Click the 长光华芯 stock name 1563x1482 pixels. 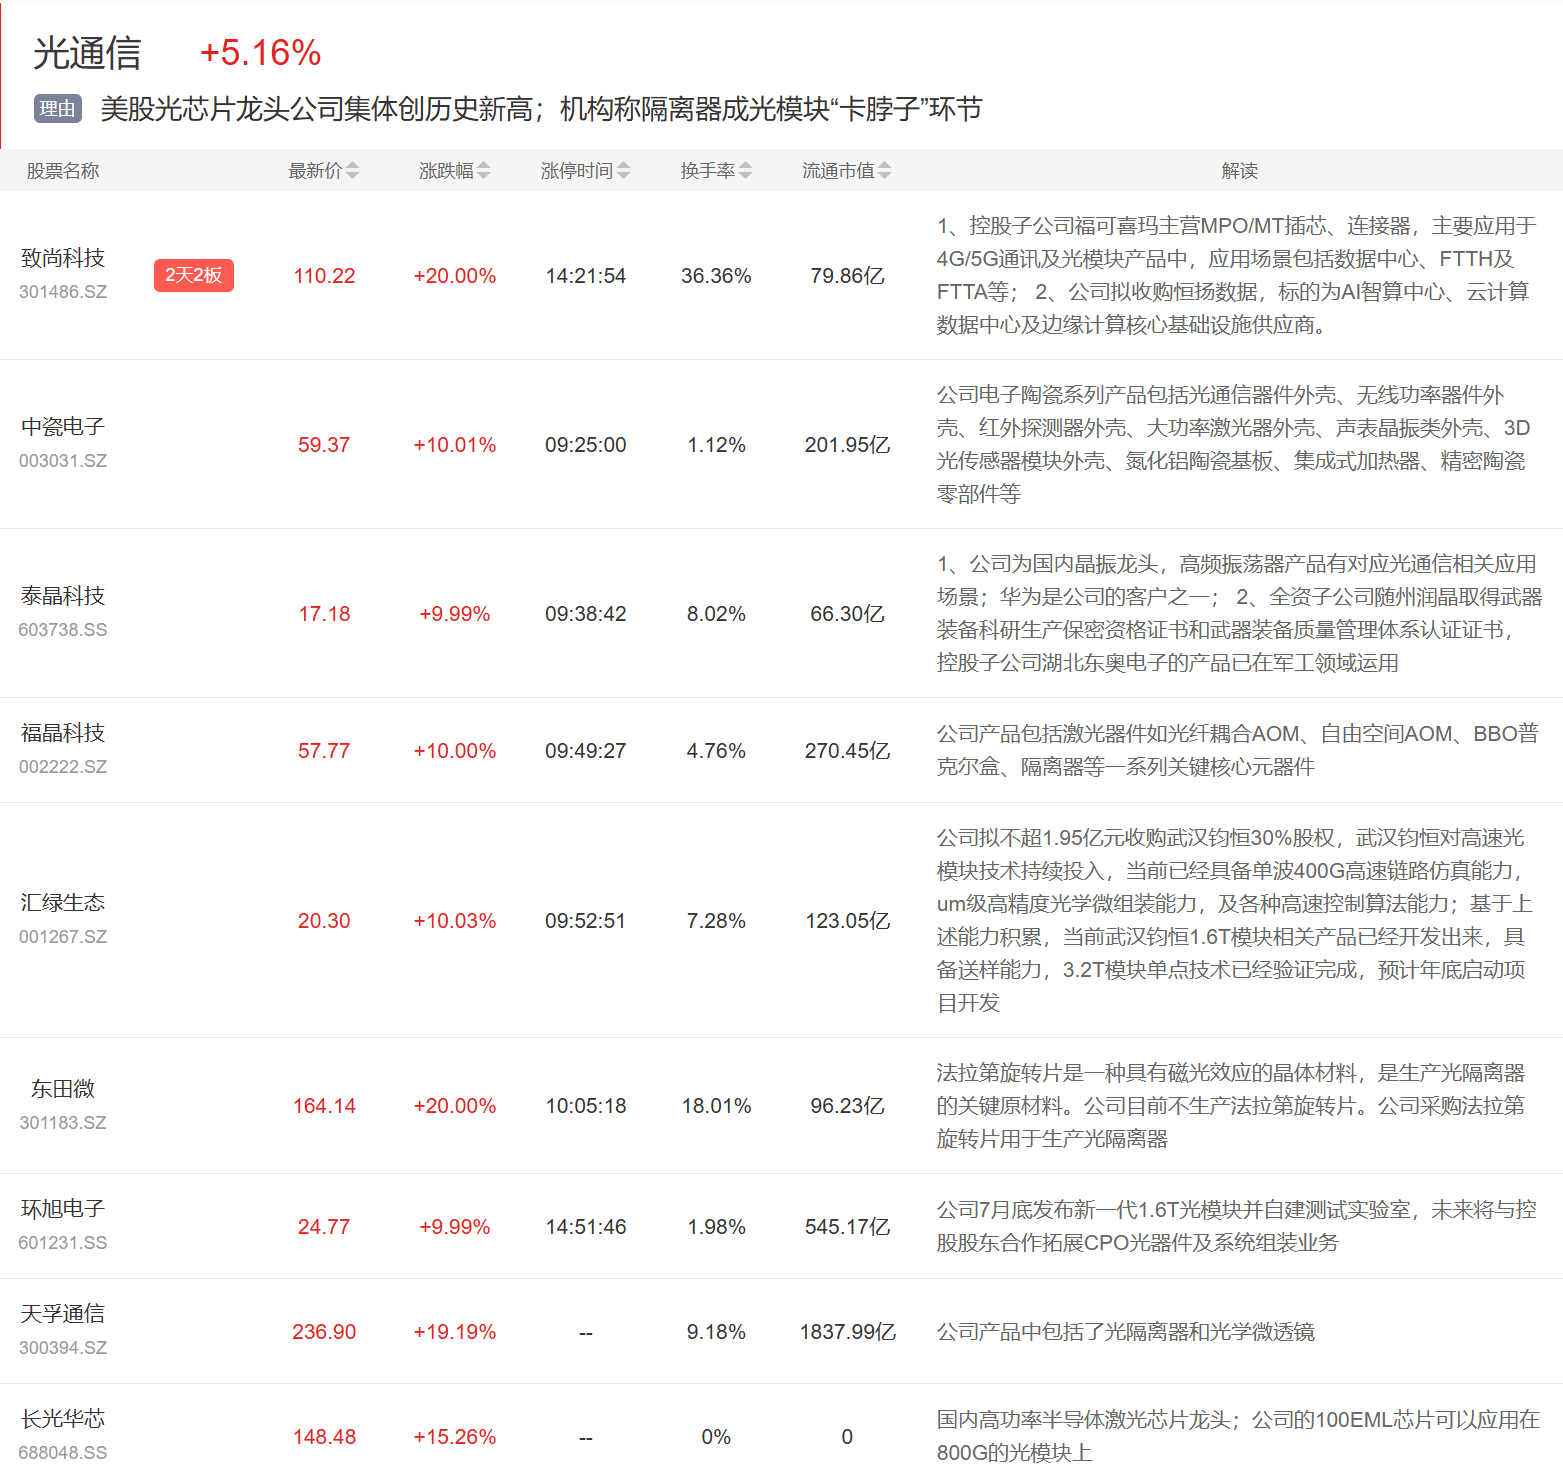pos(63,1420)
